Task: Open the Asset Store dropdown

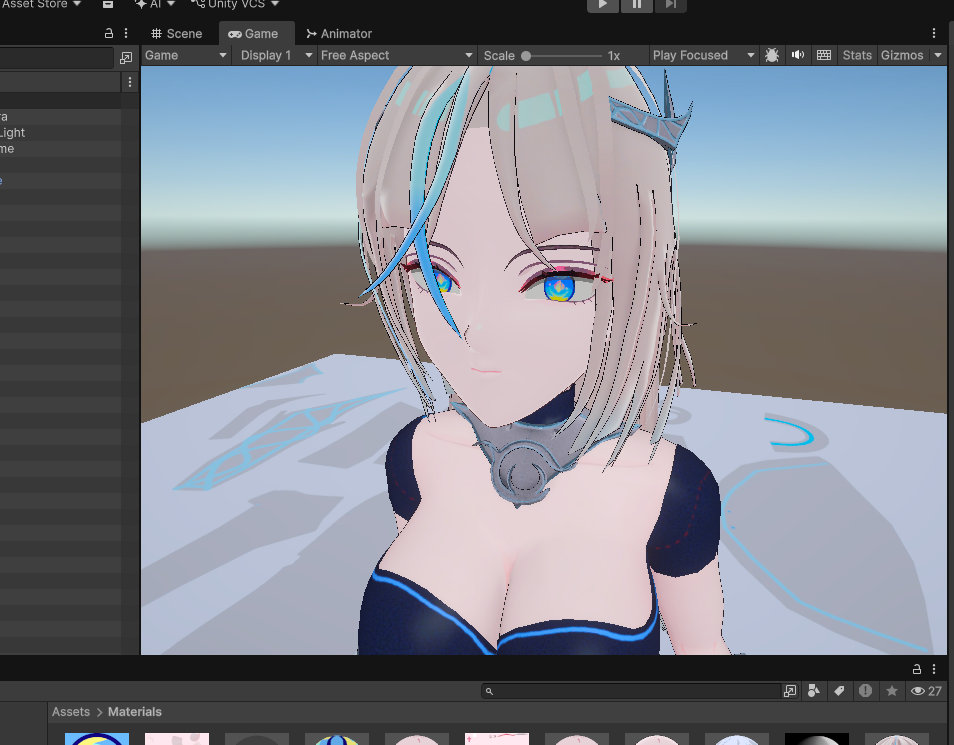Action: click(41, 4)
